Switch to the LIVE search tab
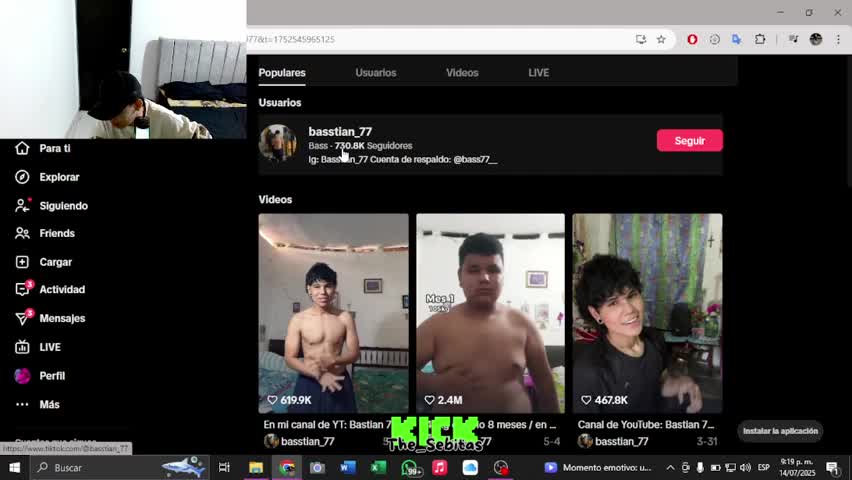852x480 pixels. coord(538,73)
